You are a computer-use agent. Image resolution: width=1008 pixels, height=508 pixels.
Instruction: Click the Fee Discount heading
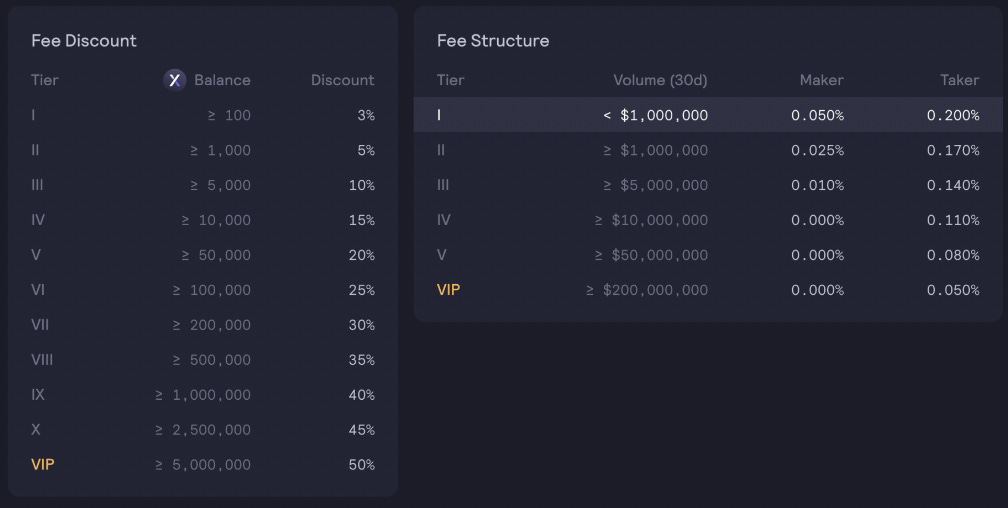coord(84,41)
